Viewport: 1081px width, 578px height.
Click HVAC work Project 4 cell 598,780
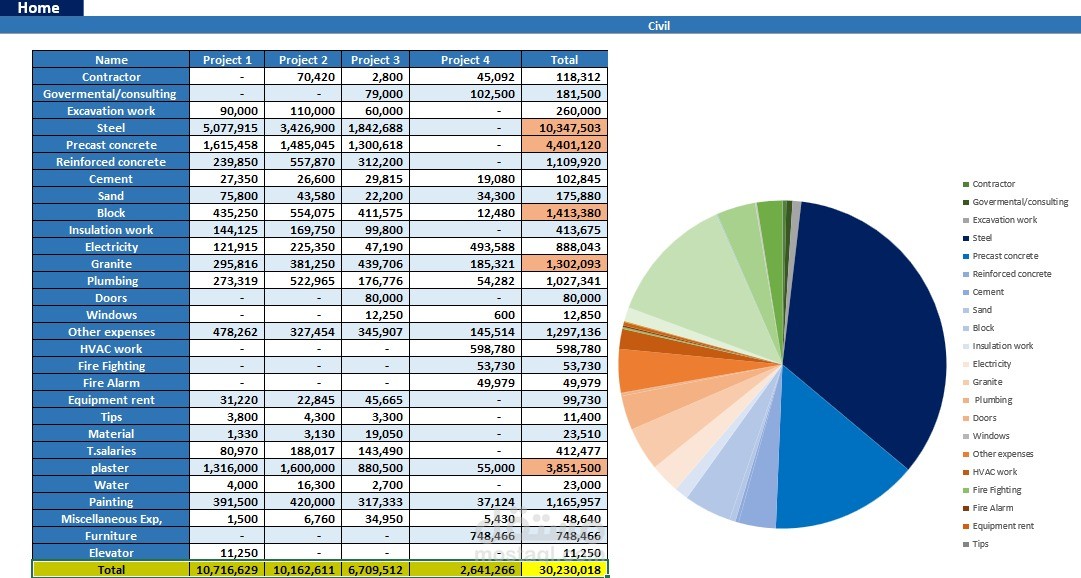pos(465,349)
